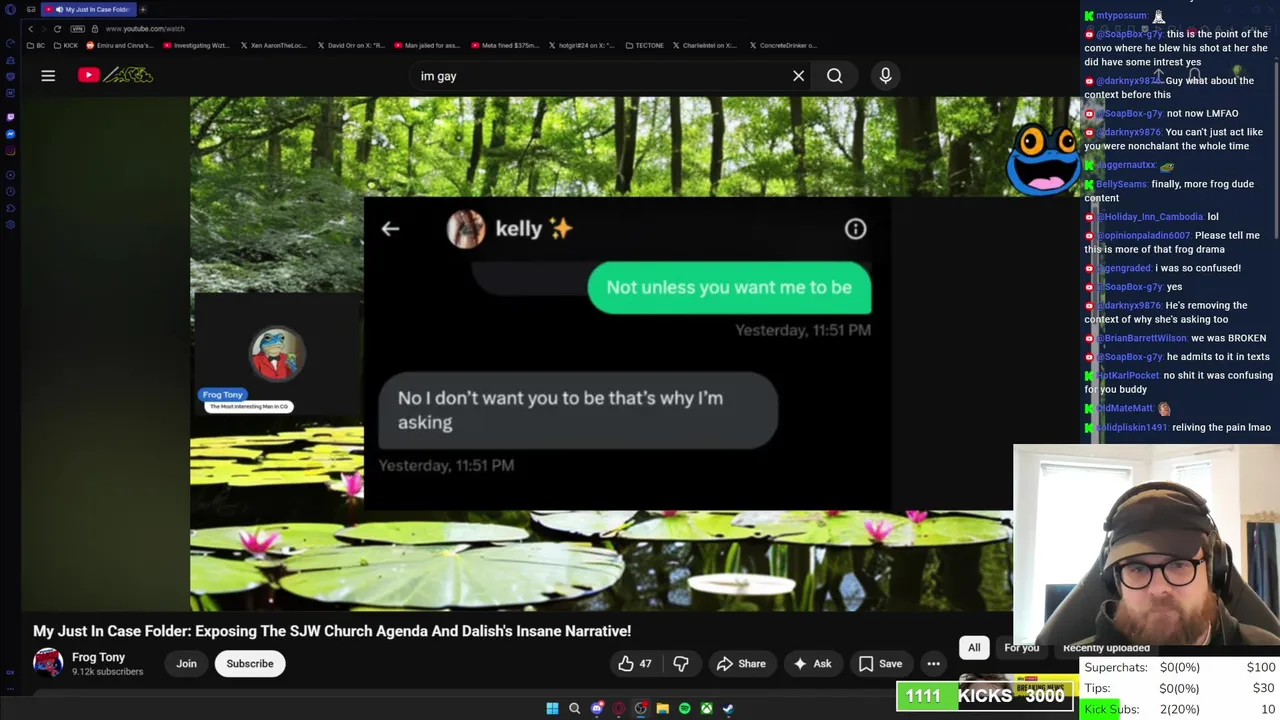Open the KICK bookmark folder

pos(66,45)
